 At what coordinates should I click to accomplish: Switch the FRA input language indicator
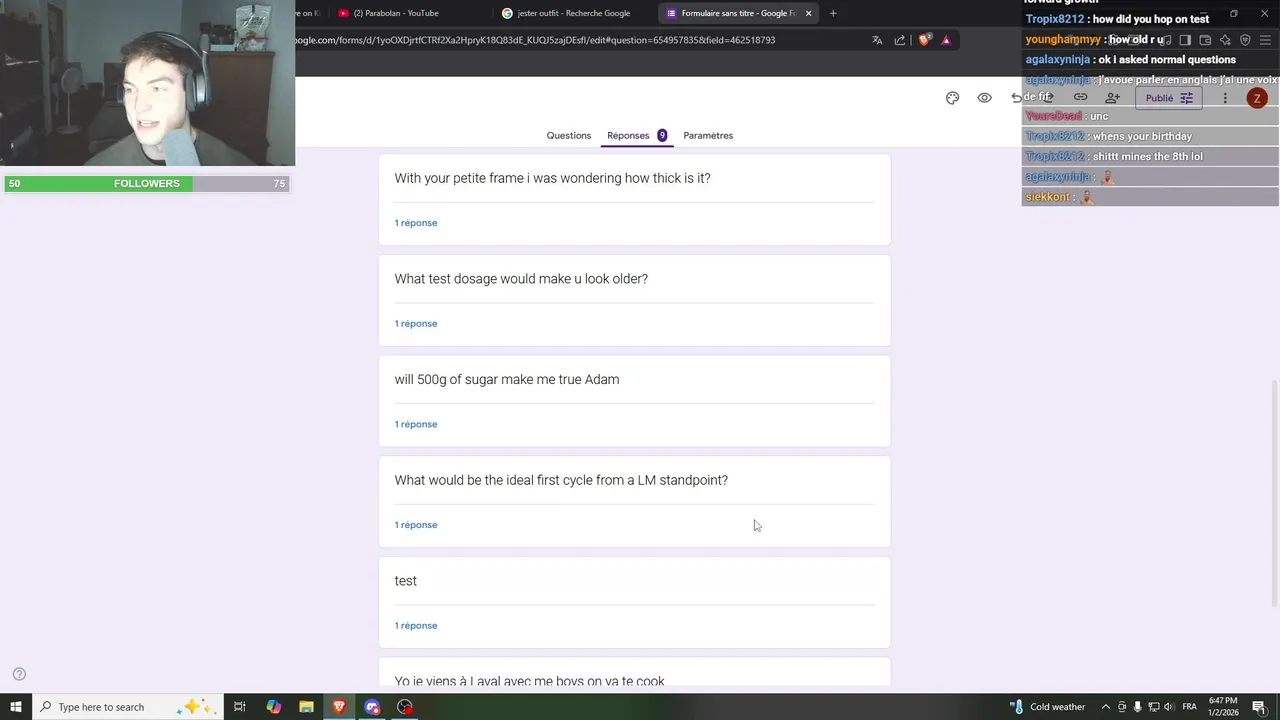tap(1189, 707)
